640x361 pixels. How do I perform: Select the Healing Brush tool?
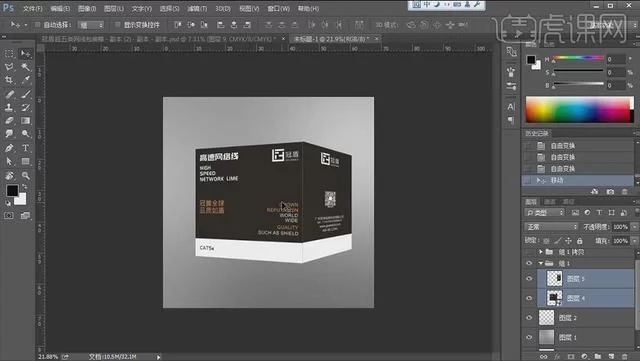[9, 94]
